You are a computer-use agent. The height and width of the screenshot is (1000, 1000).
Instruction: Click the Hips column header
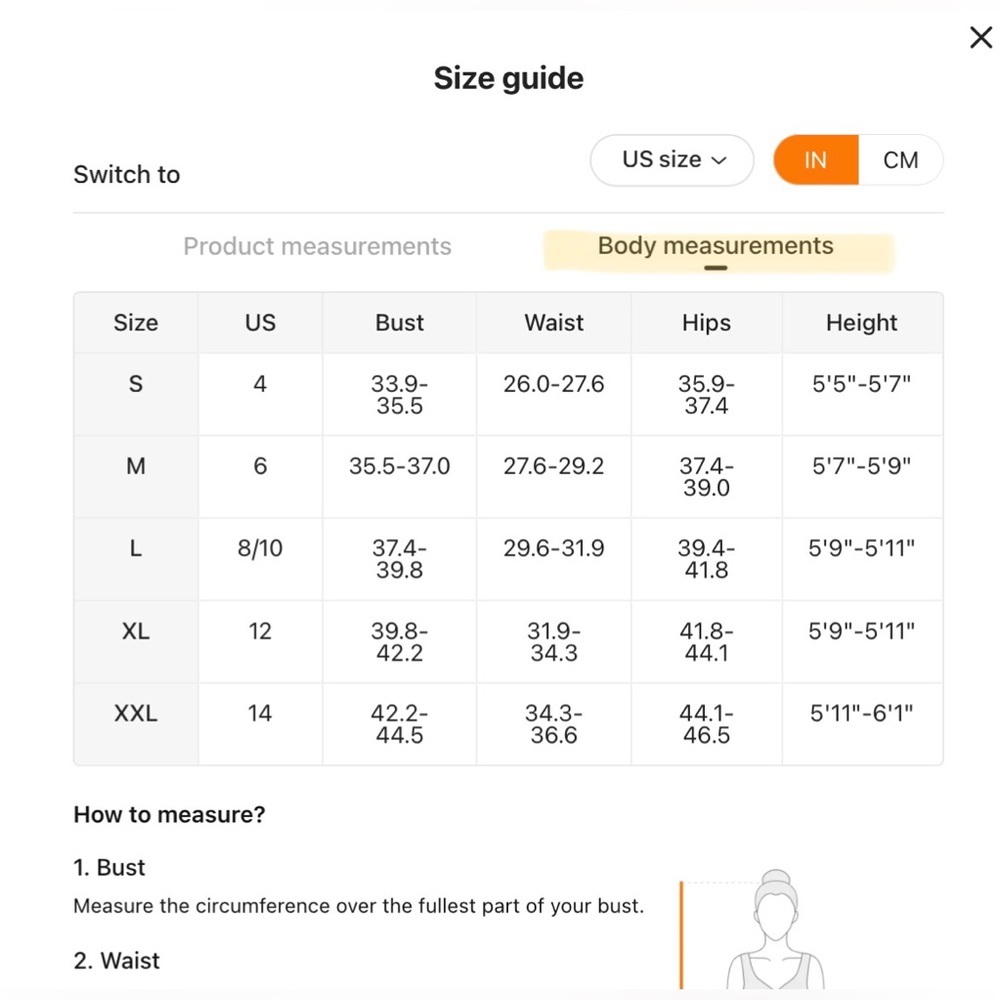click(706, 323)
